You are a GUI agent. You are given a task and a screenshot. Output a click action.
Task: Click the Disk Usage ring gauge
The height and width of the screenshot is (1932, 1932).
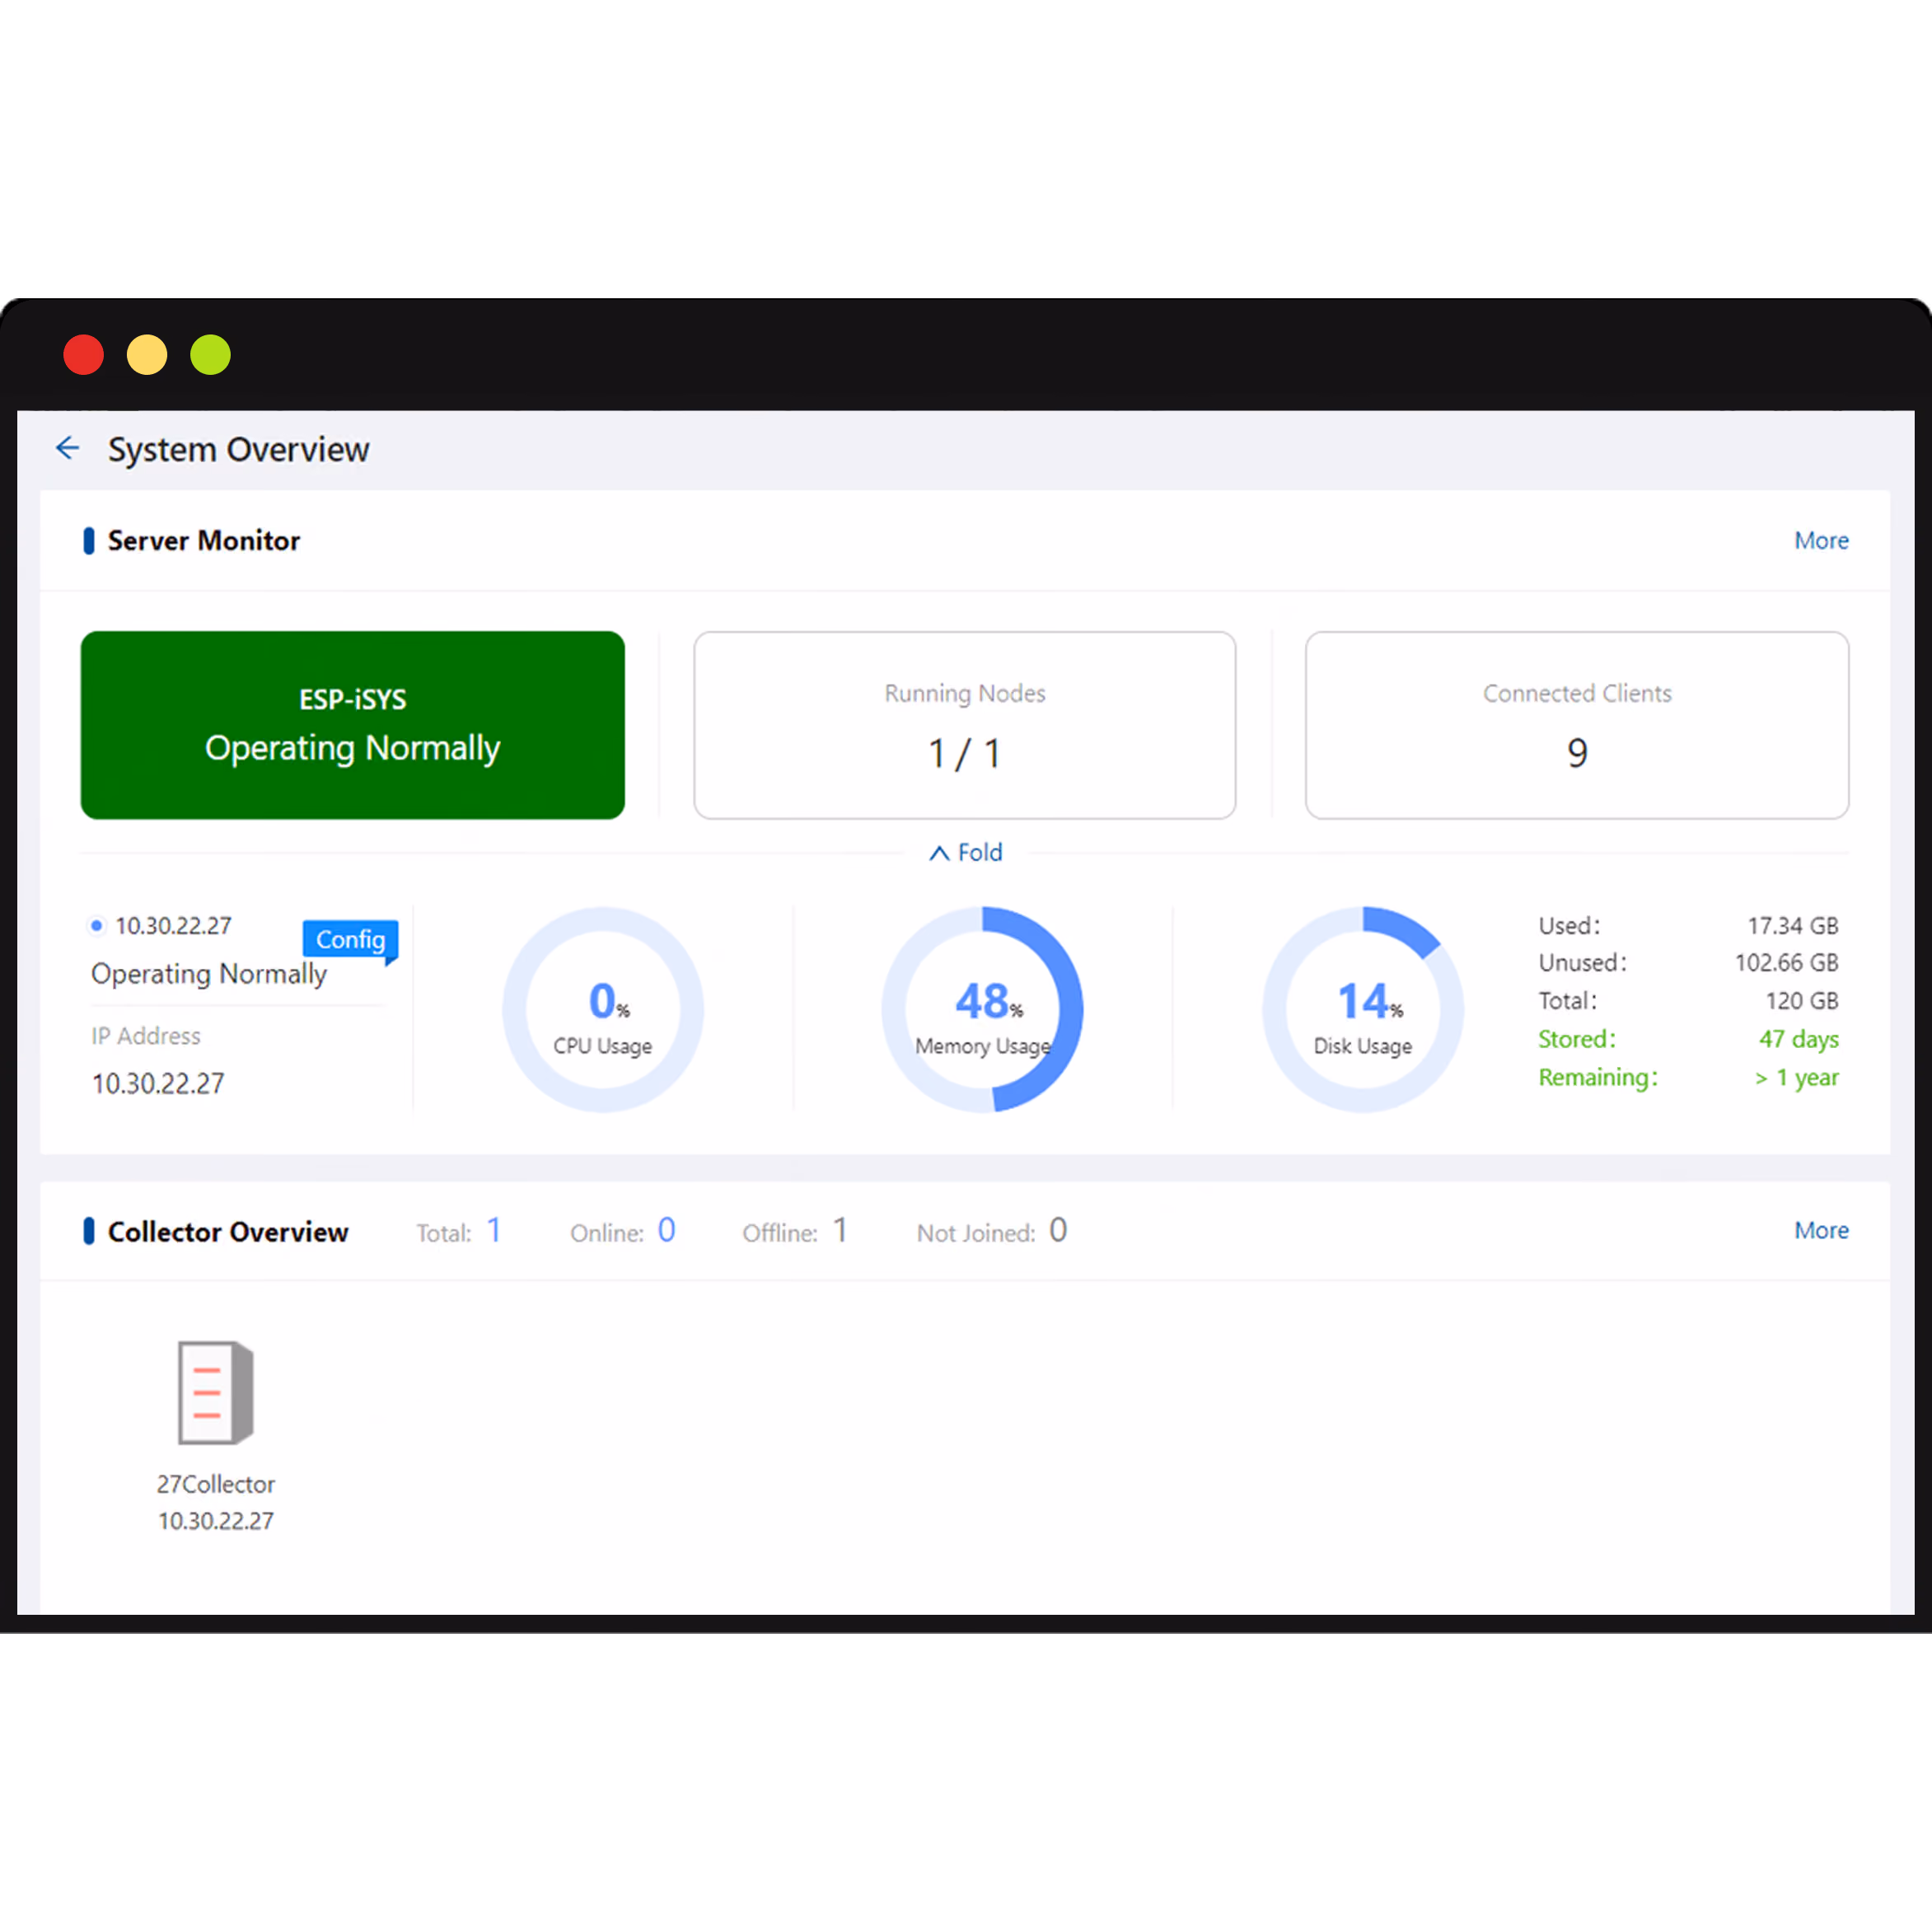point(1363,1009)
